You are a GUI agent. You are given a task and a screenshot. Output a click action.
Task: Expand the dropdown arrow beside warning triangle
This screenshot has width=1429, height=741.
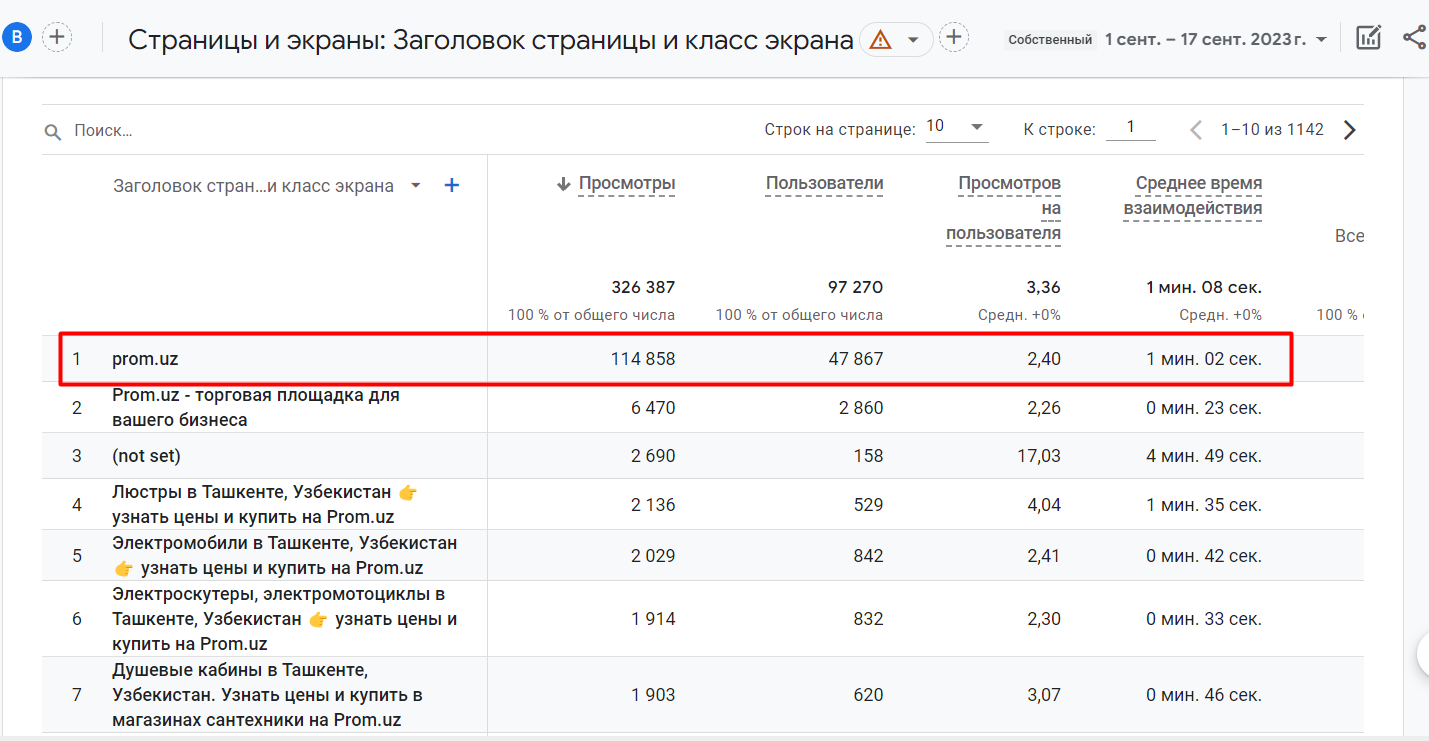pyautogui.click(x=912, y=39)
